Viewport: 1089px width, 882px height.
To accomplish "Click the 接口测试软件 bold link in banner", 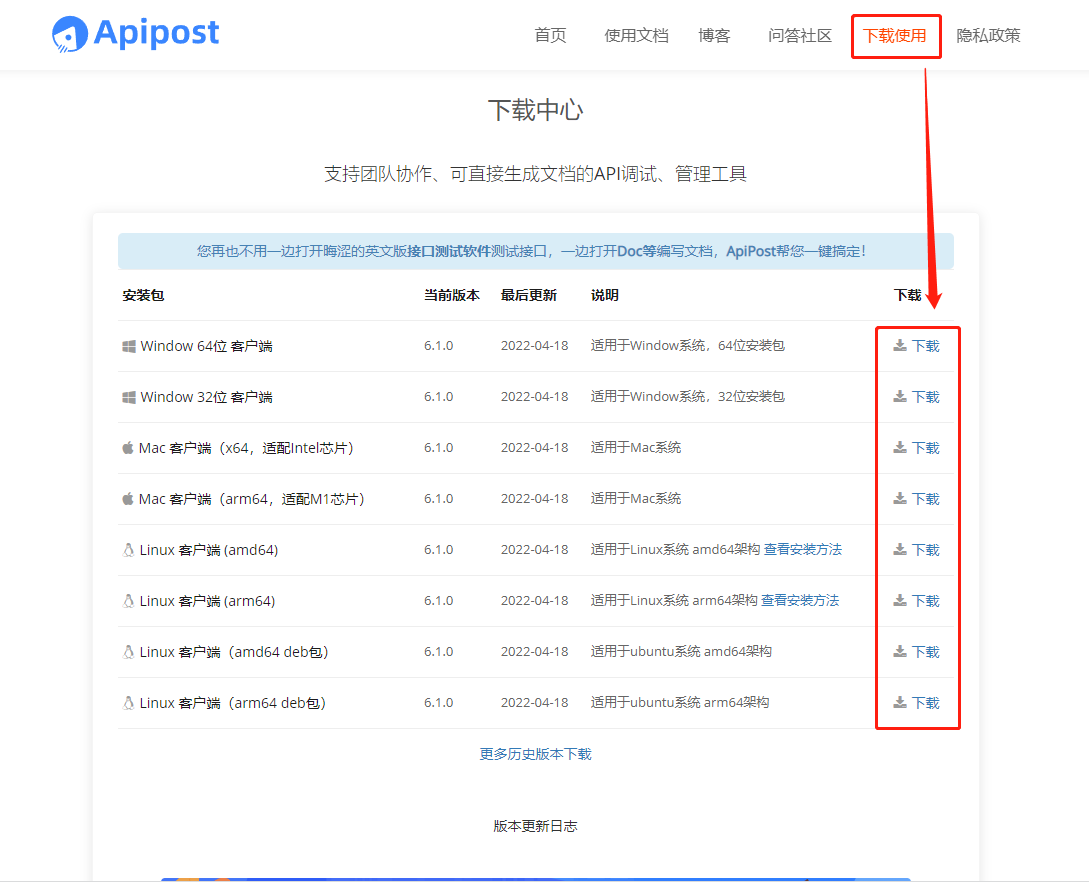I will 449,251.
